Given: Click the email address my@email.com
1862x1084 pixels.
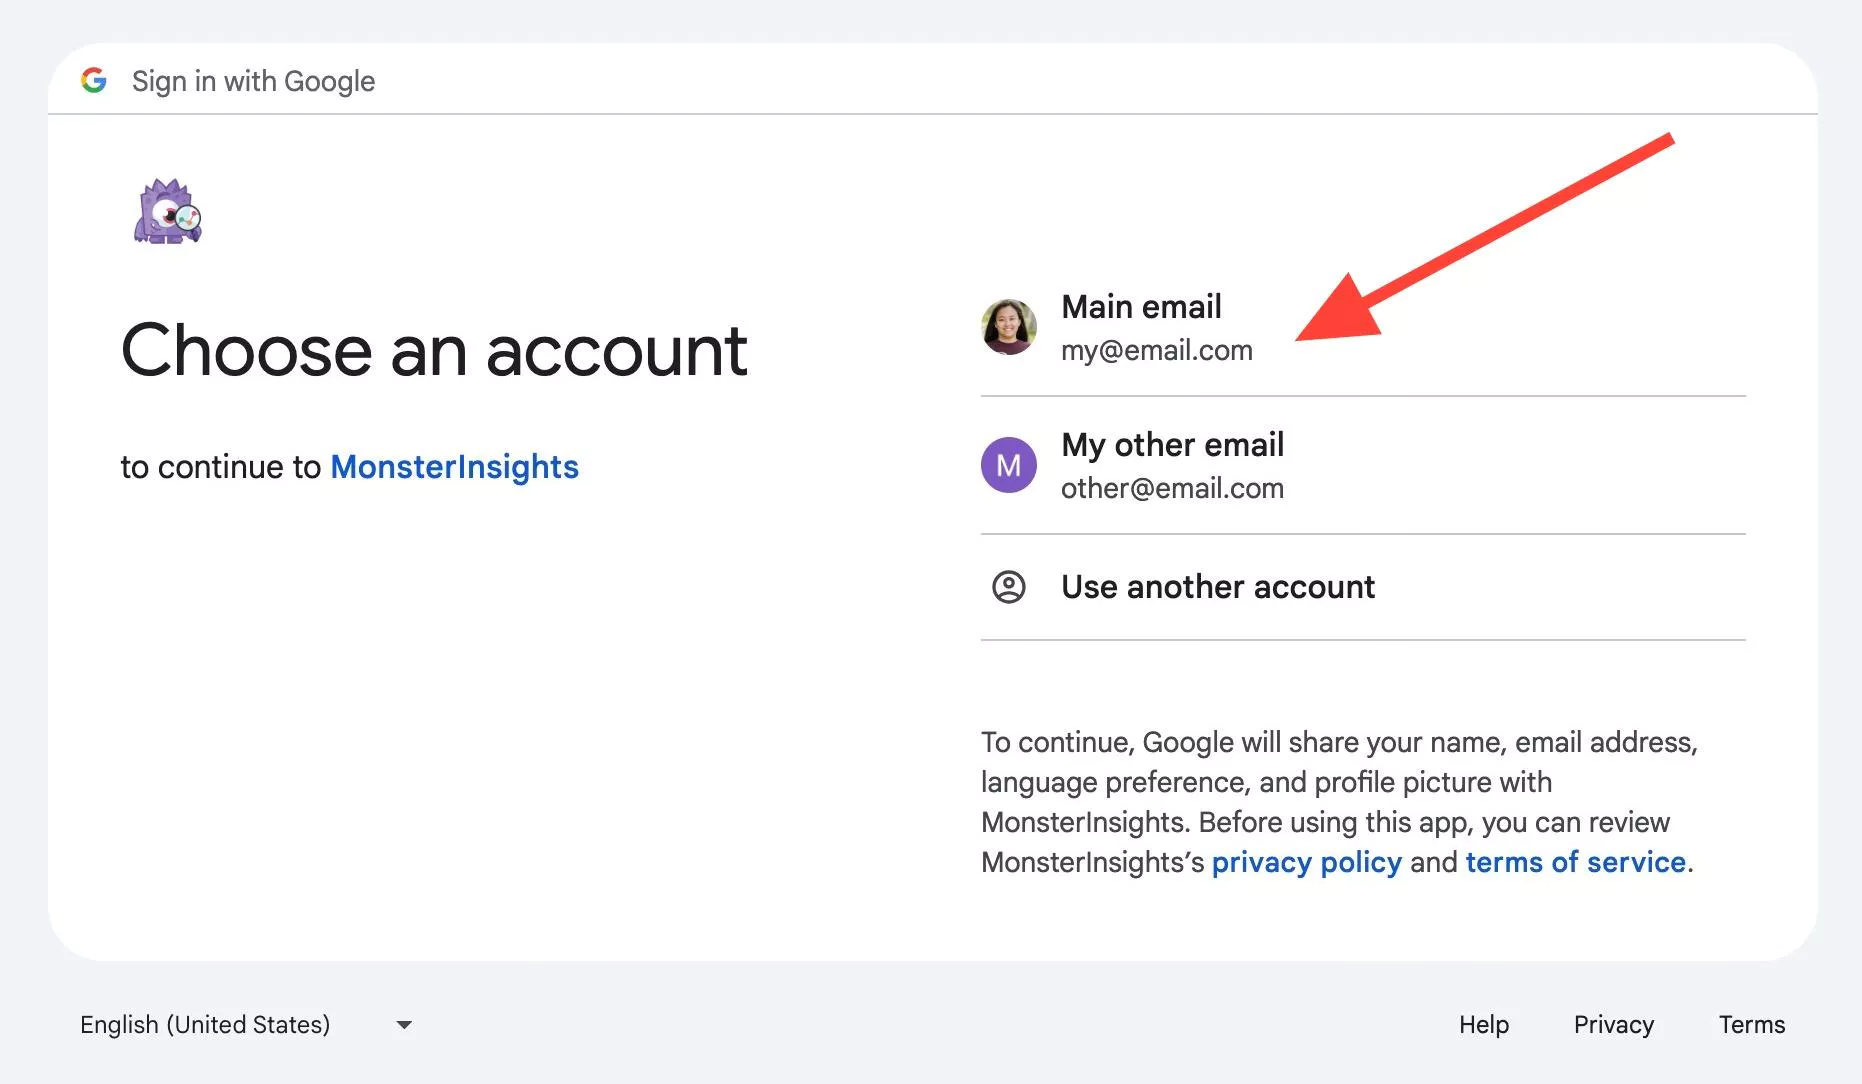Looking at the screenshot, I should [x=1157, y=350].
